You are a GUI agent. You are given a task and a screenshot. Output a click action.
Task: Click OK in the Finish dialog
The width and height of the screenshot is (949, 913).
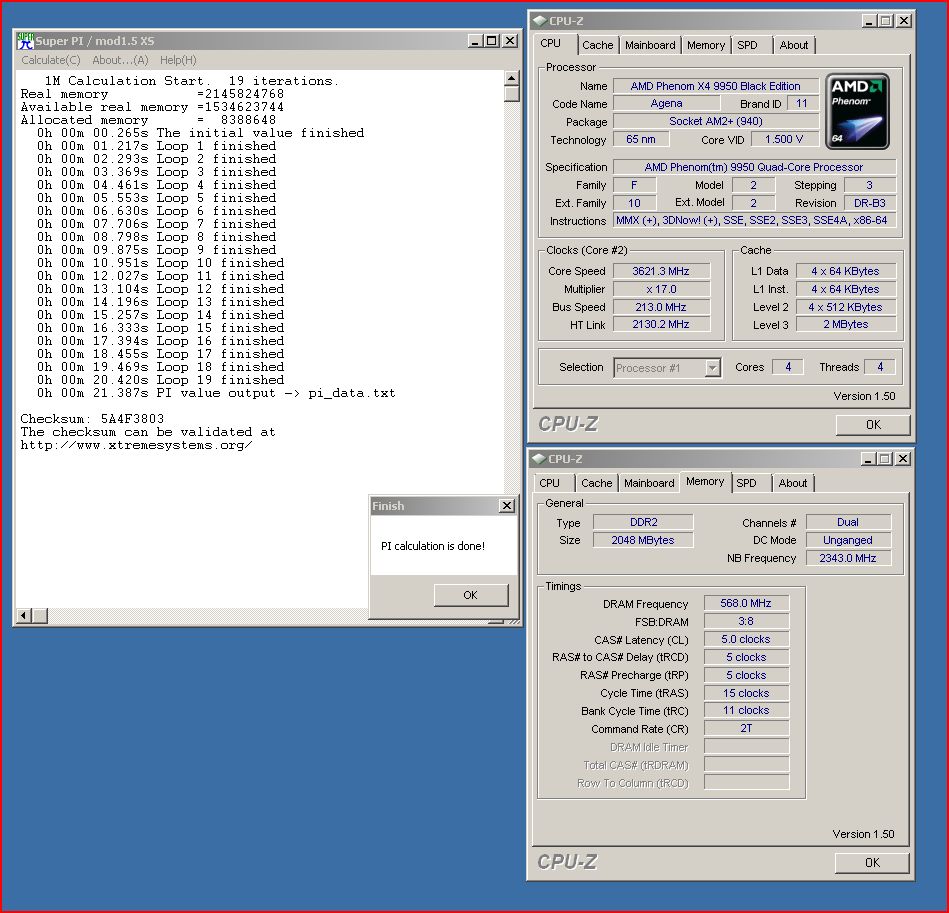[x=470, y=595]
